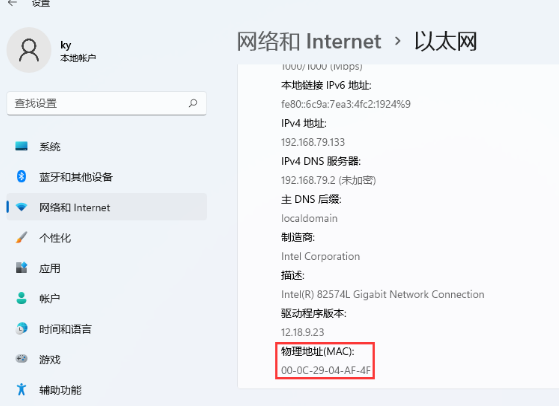The width and height of the screenshot is (559, 406).
Task: Click the breadcrumb chevron separator
Action: [398, 41]
